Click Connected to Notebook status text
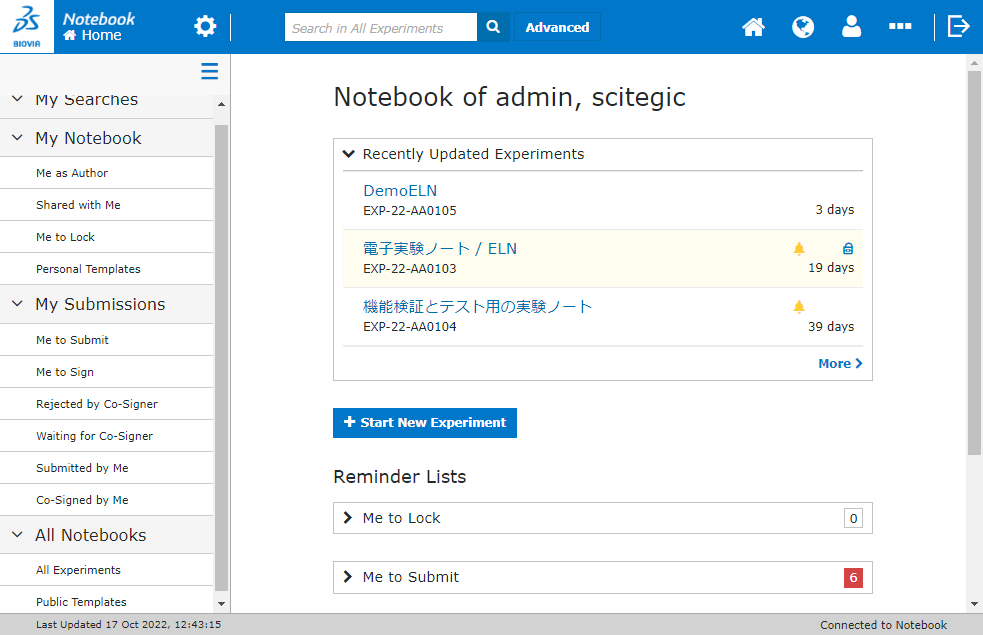Screen dimensions: 983x635 pos(883,625)
